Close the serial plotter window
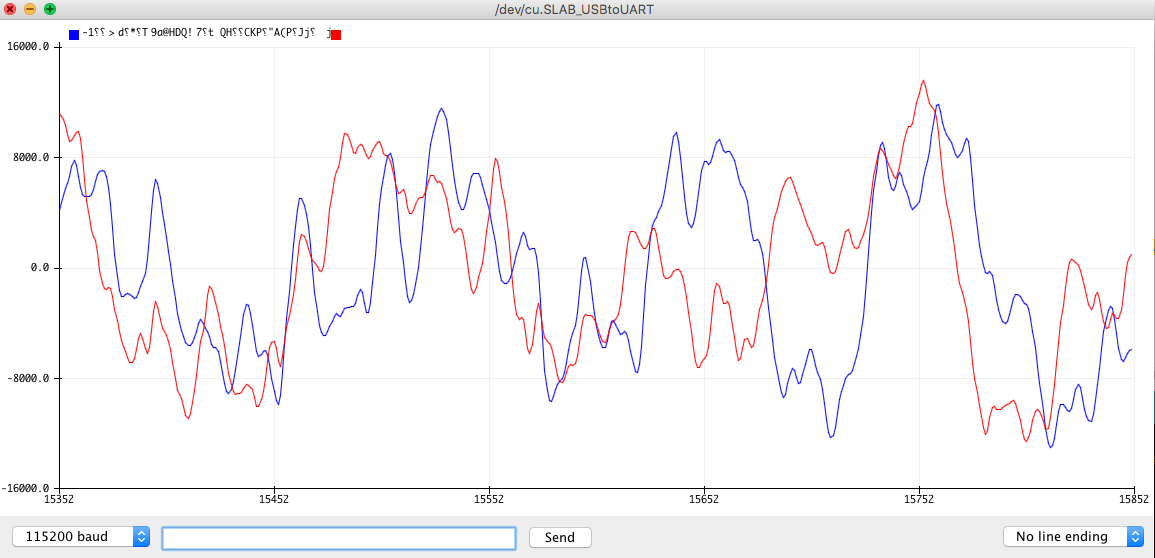 click(10, 10)
